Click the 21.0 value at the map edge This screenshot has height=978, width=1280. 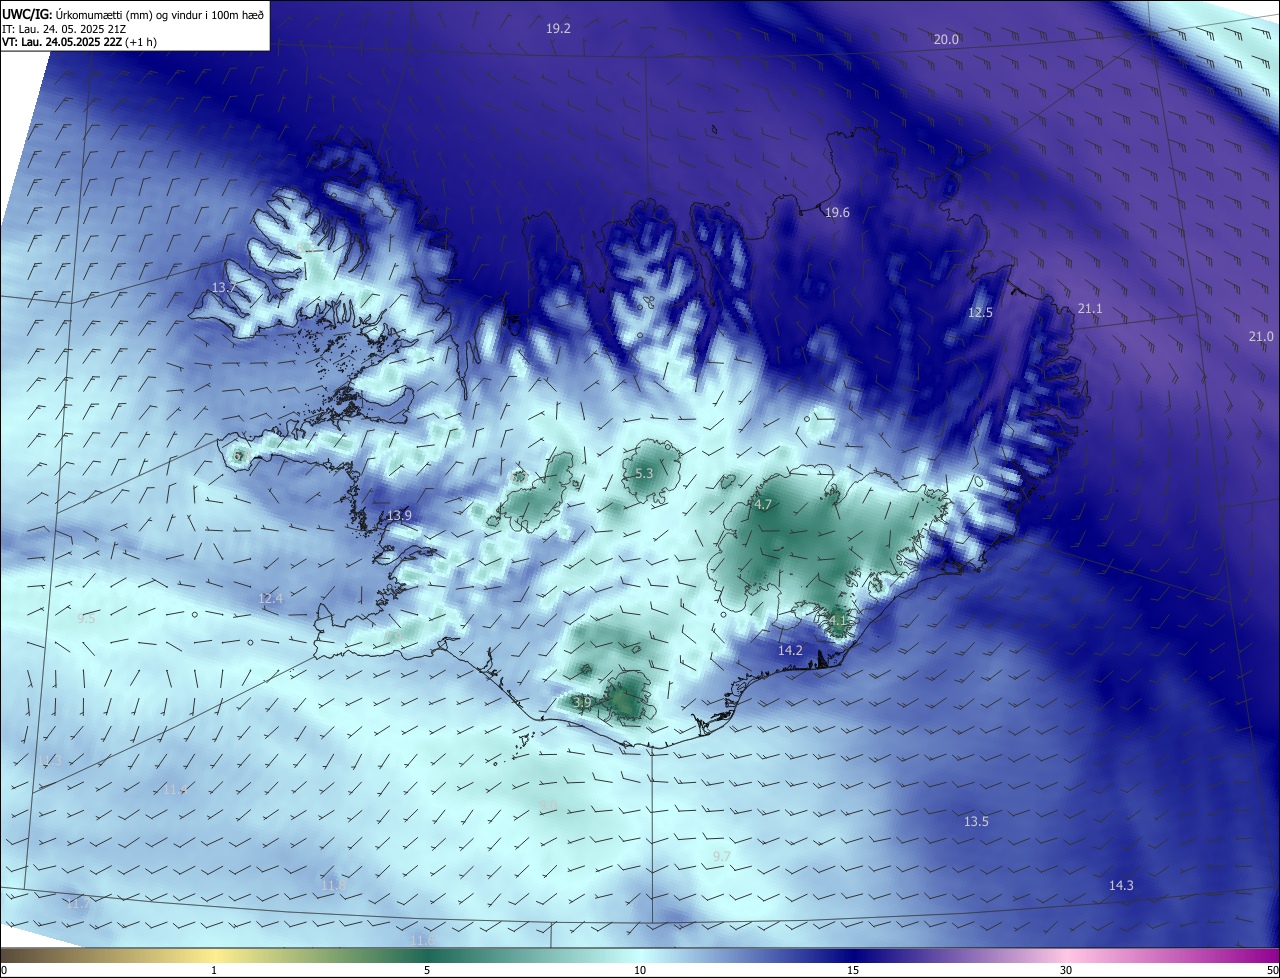point(1261,337)
